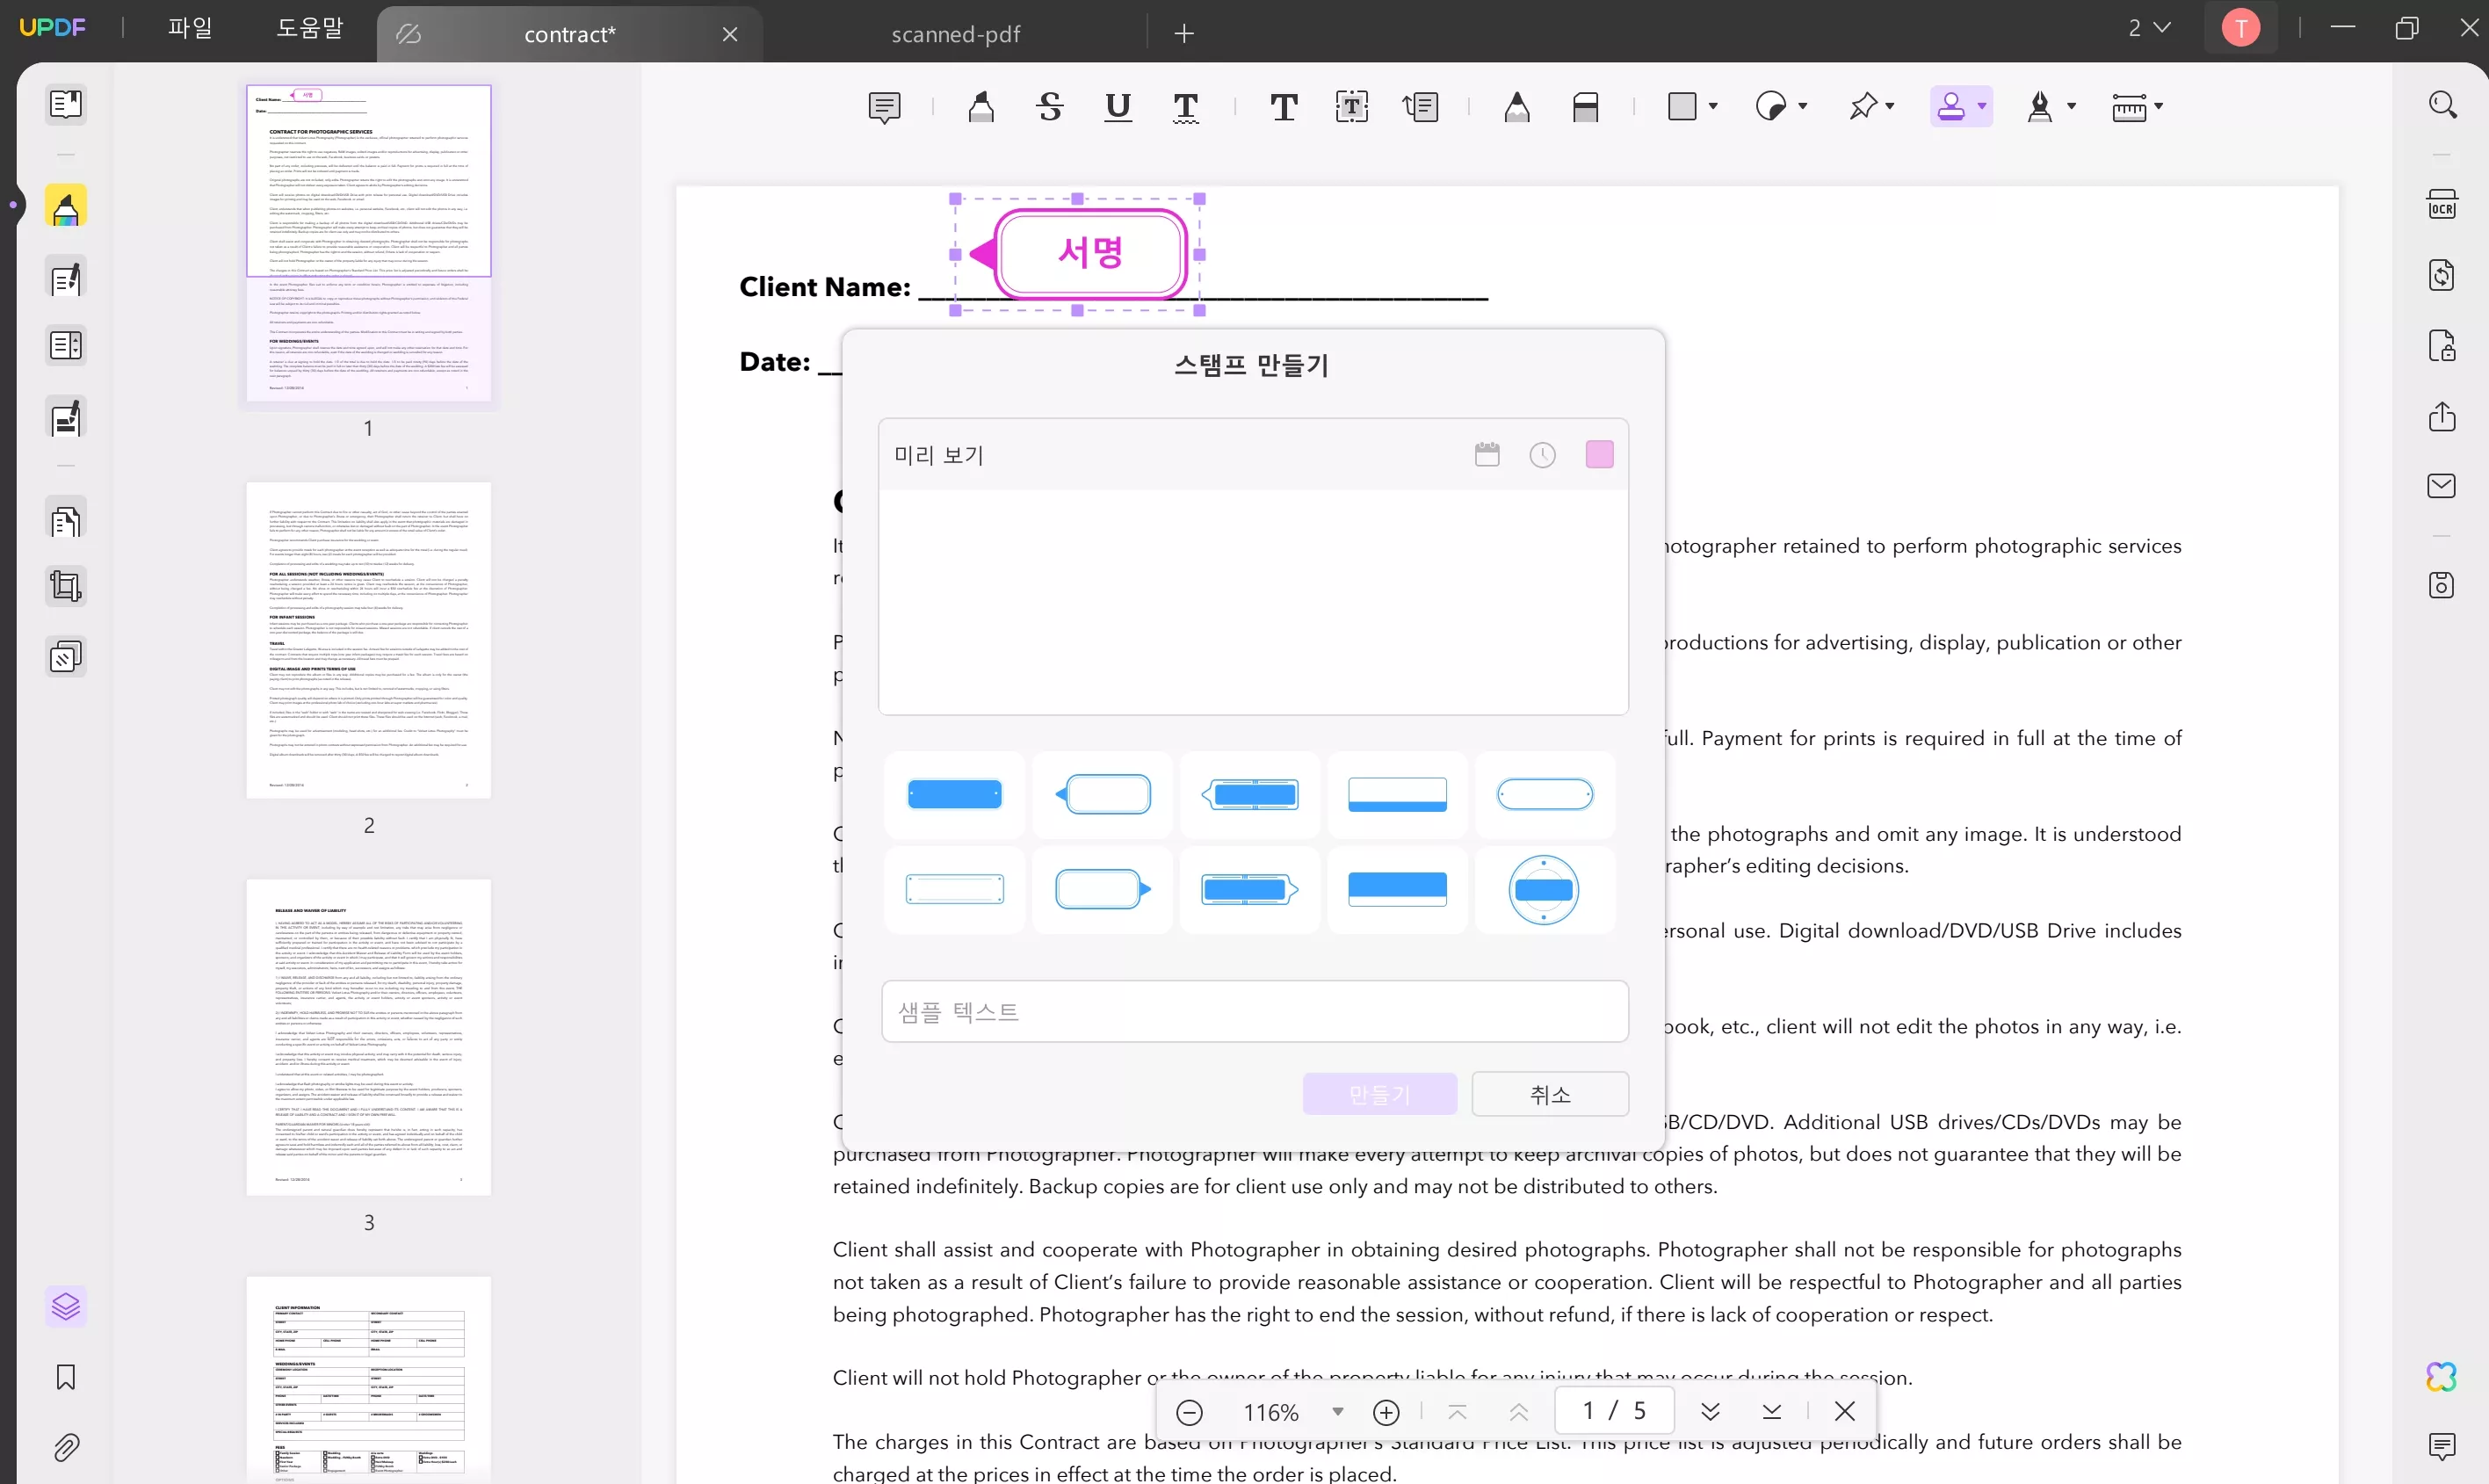This screenshot has height=1484, width=2489.
Task: Open the search magnifier icon
Action: point(2442,104)
